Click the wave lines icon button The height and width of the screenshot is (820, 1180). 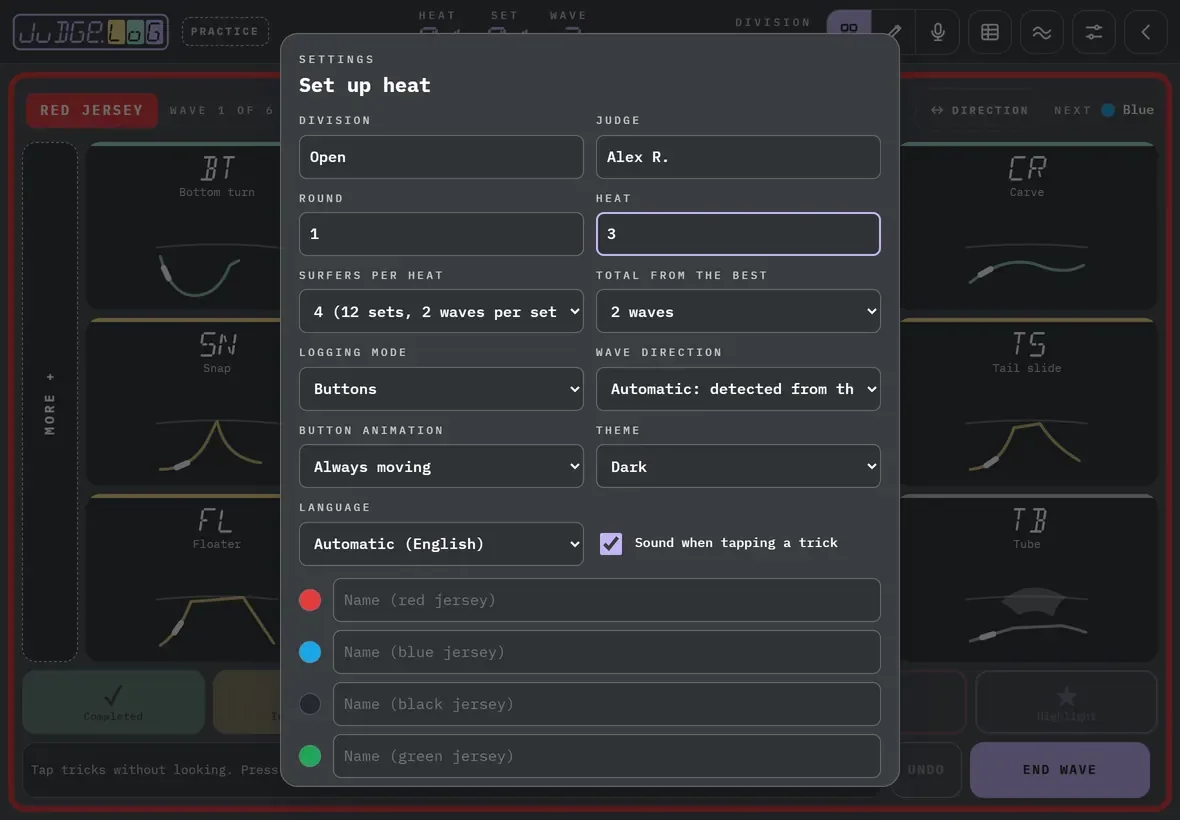pyautogui.click(x=1042, y=32)
